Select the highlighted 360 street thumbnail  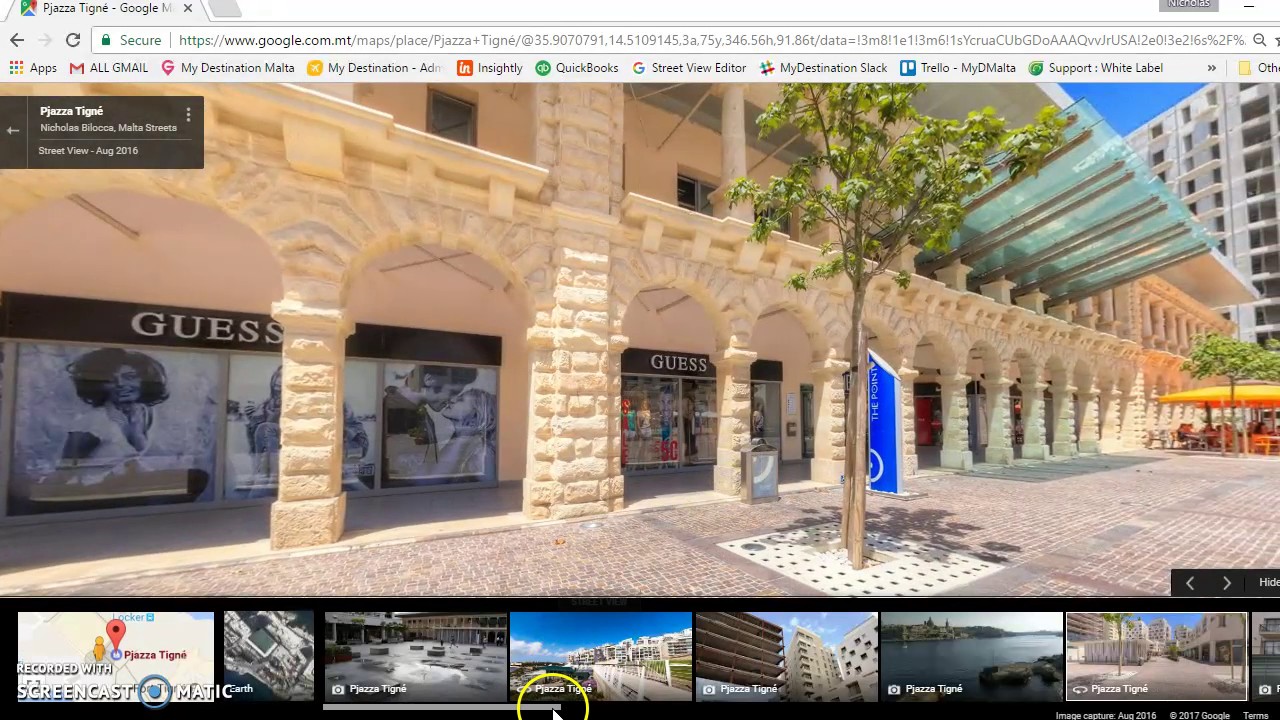click(x=1157, y=656)
